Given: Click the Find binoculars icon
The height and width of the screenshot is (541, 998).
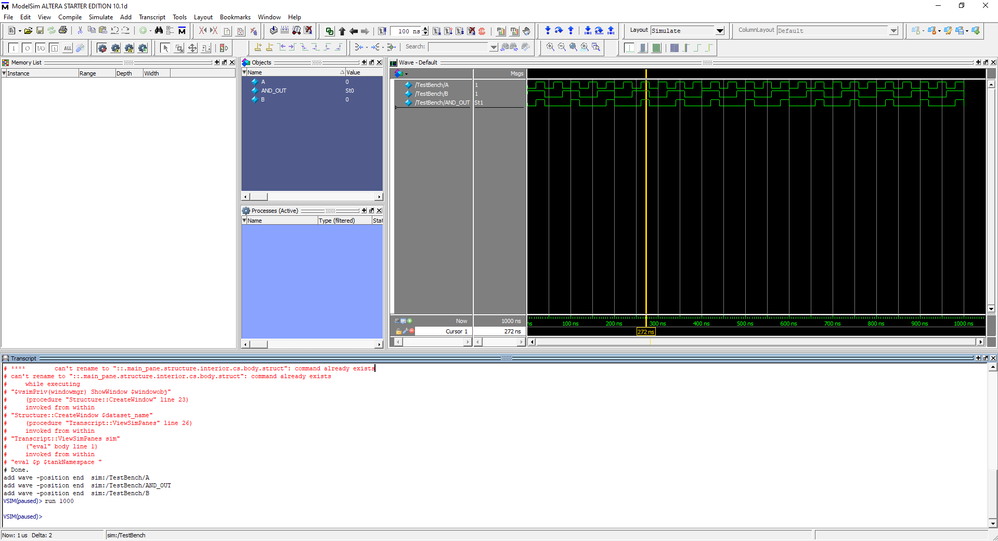Looking at the screenshot, I should [x=158, y=31].
